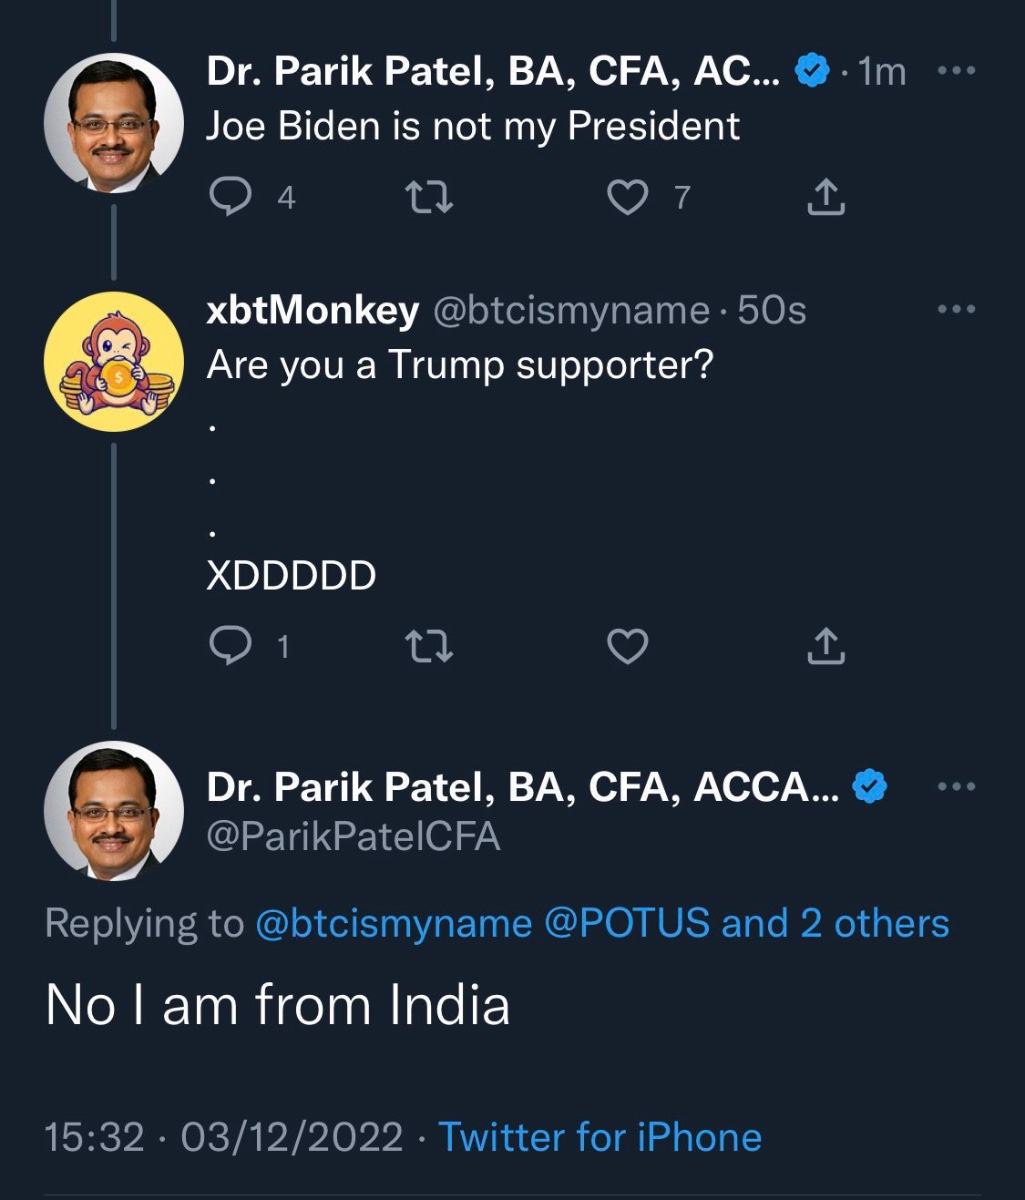Viewport: 1025px width, 1200px height.
Task: Open the Twitter for iPhone source link
Action: [600, 1137]
